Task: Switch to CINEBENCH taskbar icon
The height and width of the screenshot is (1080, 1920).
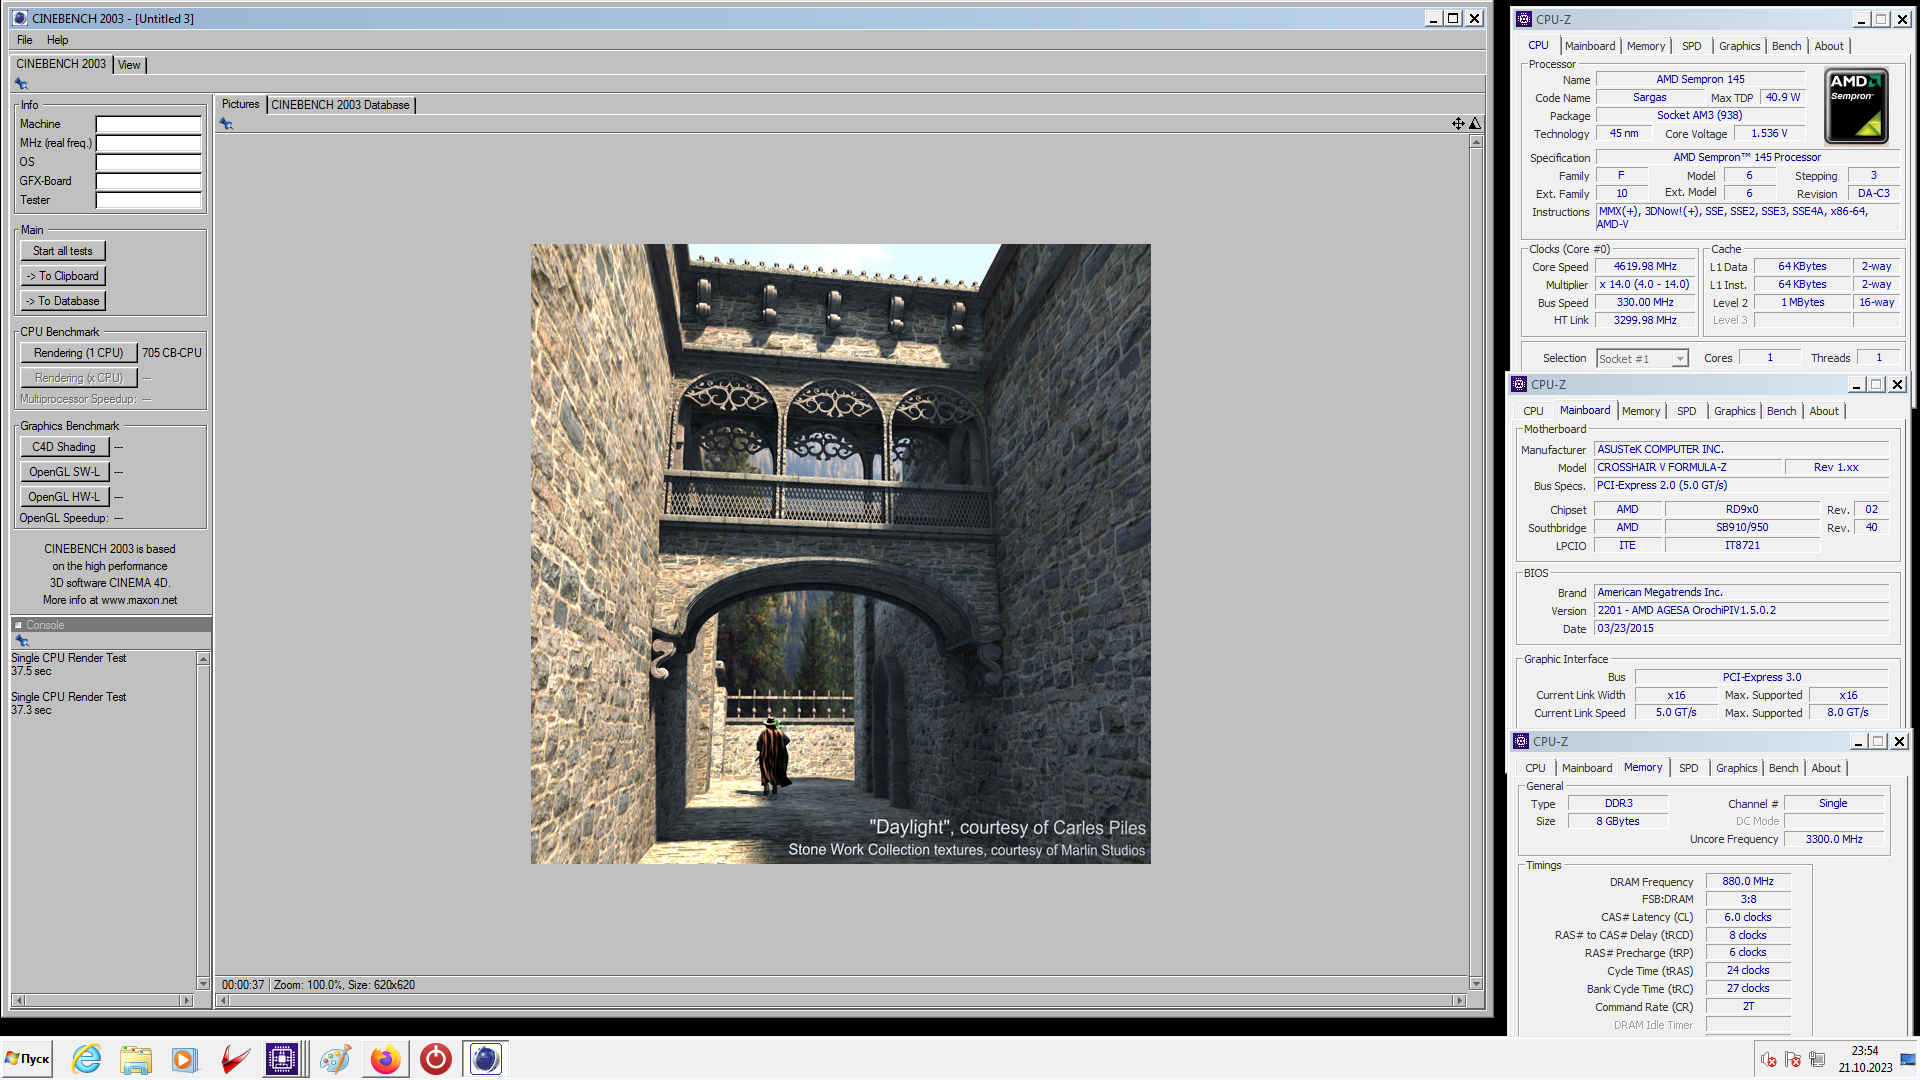Action: coord(485,1059)
